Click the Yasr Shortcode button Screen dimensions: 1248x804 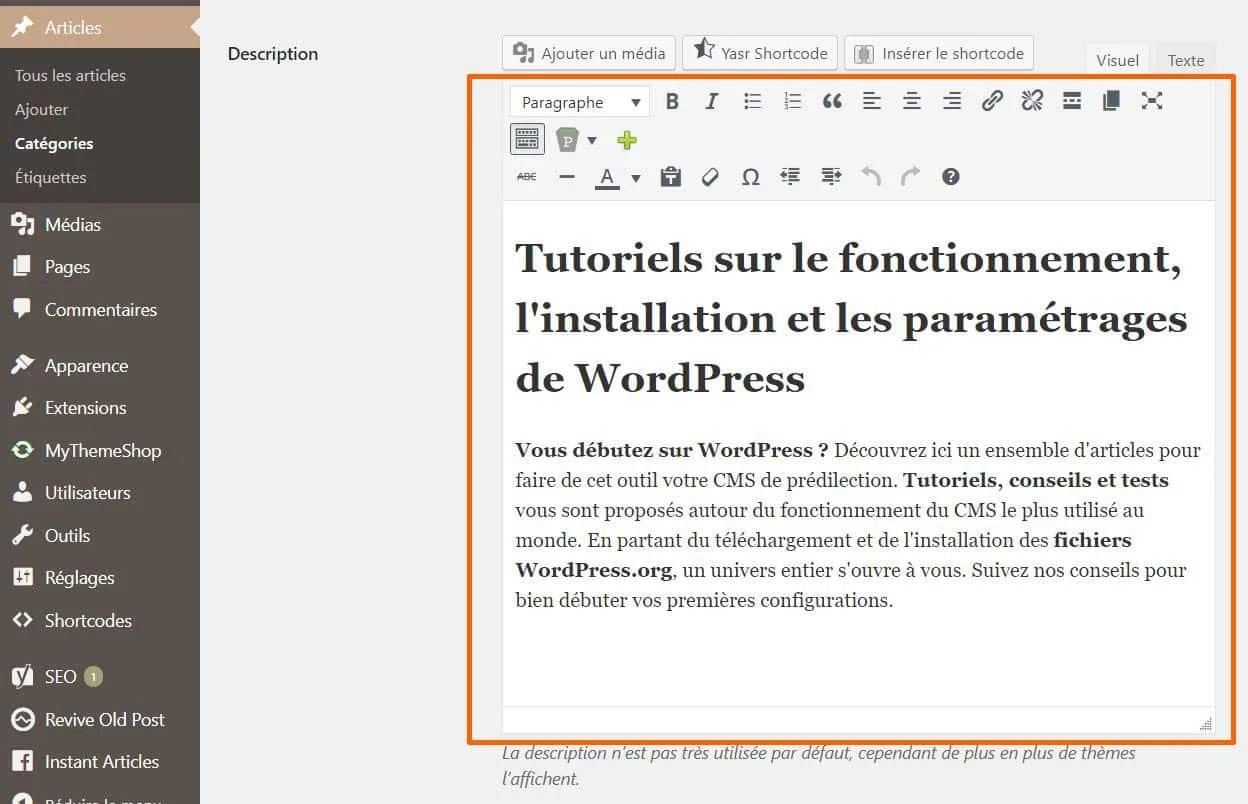(761, 53)
